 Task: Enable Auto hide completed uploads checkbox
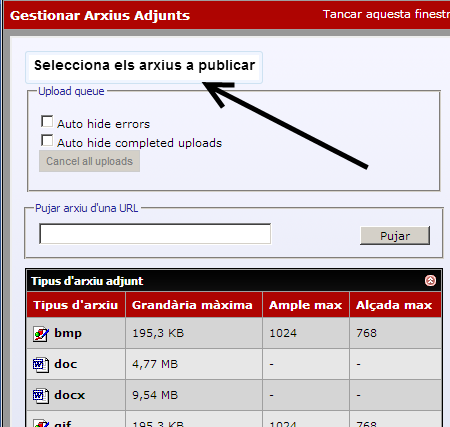tap(47, 140)
